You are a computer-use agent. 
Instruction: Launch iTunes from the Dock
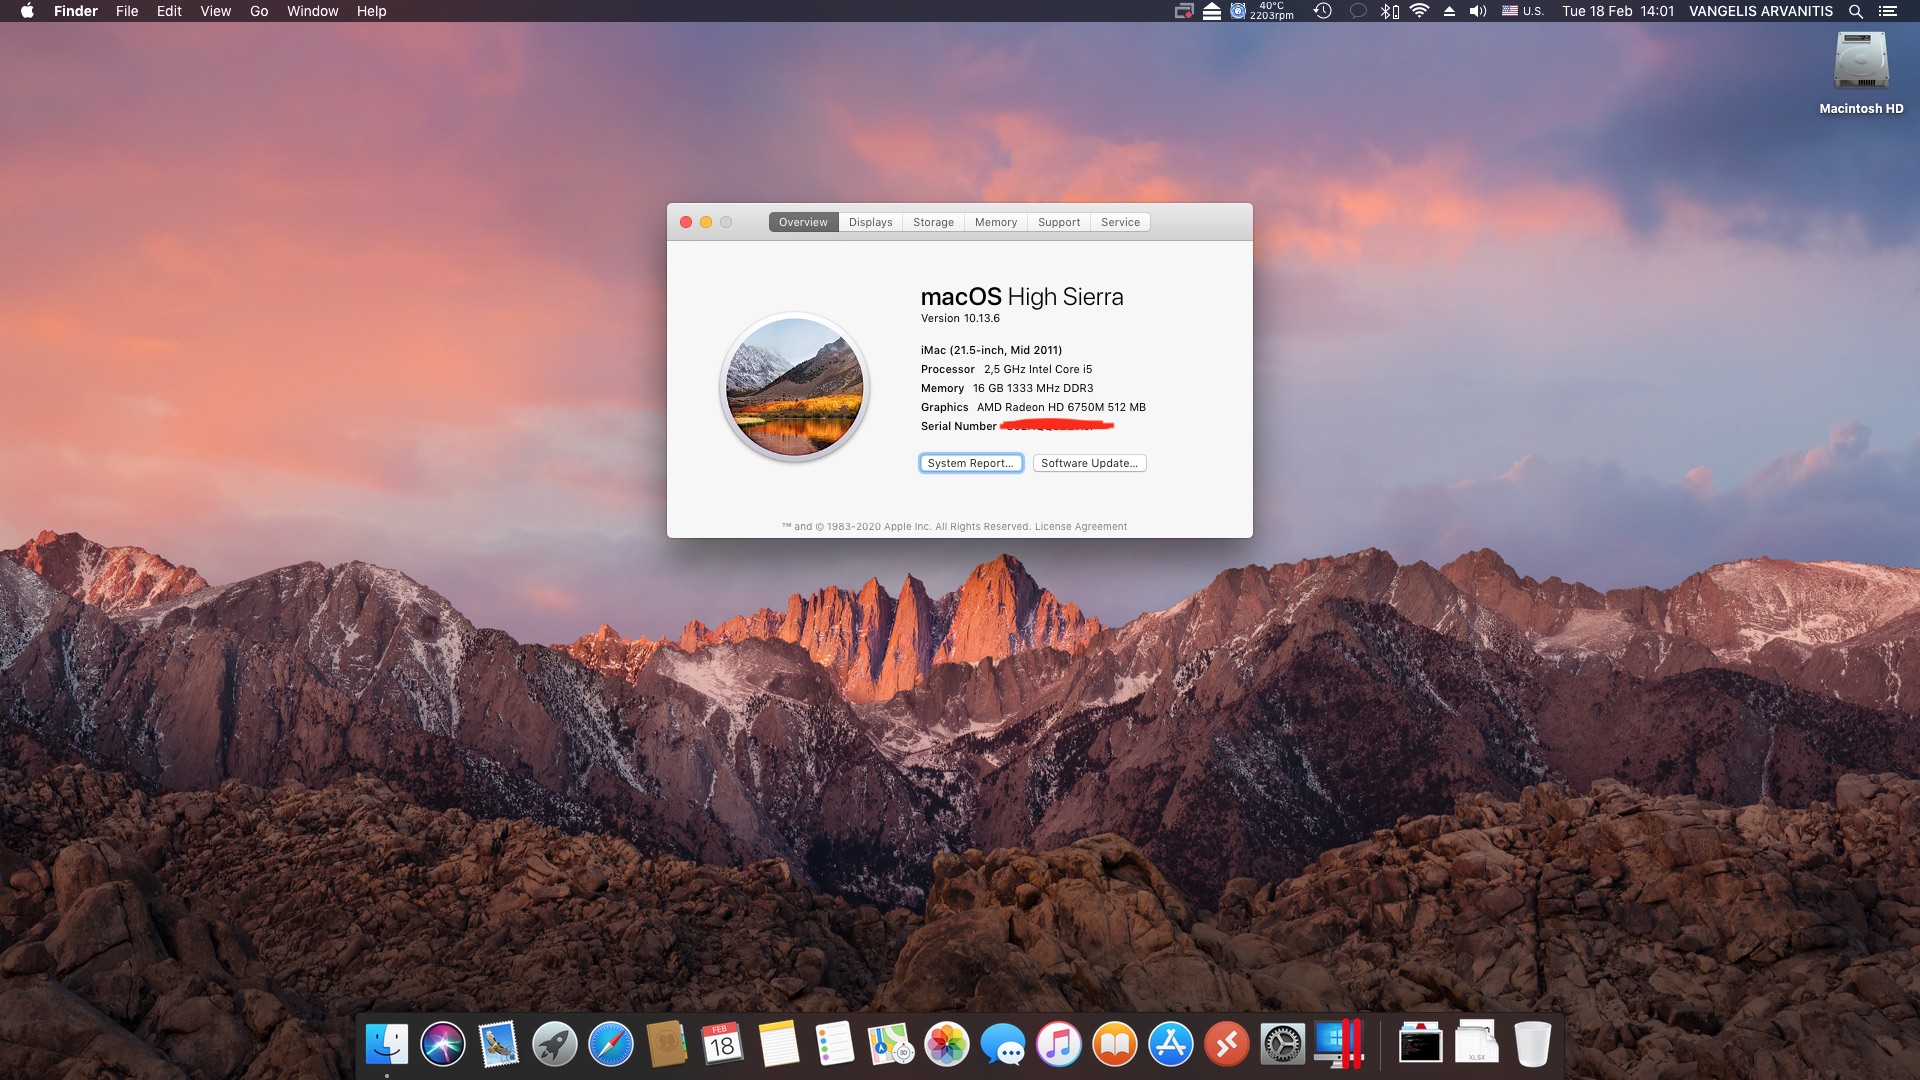coord(1059,1045)
